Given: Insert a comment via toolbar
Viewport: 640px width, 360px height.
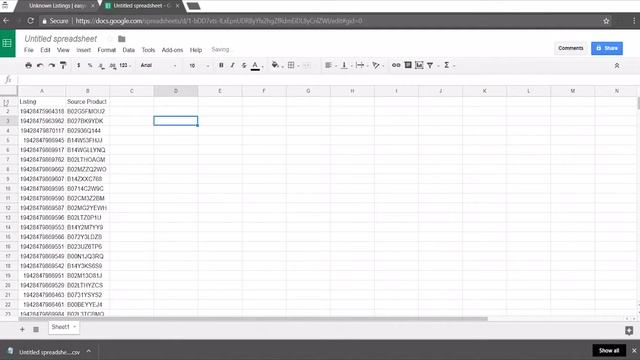Looking at the screenshot, I should [408, 65].
